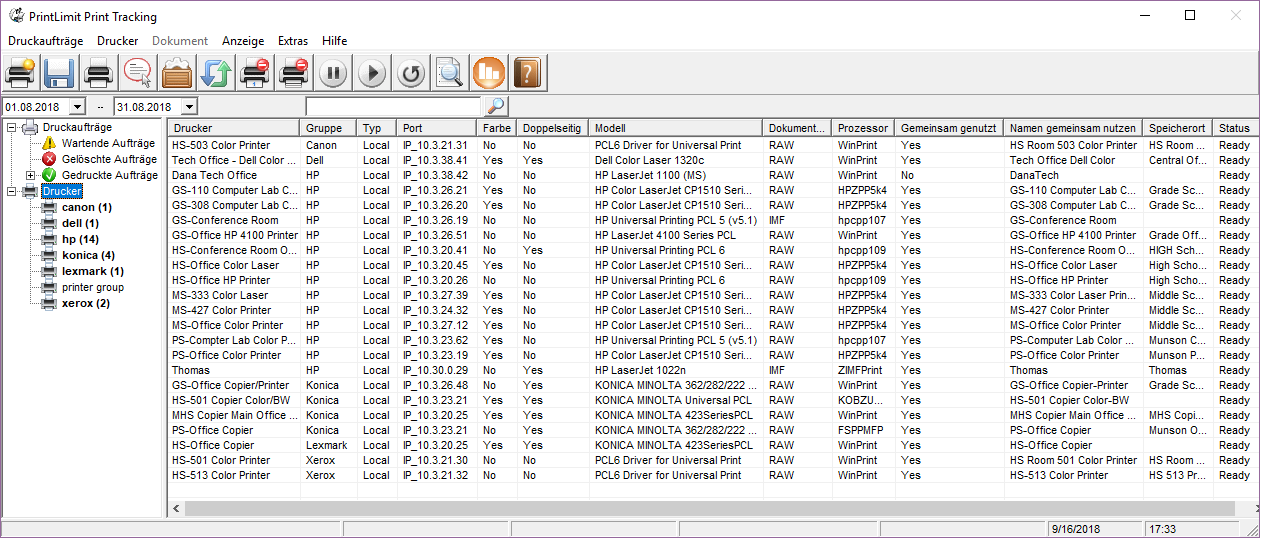Click the blue-green refresh arrows icon

(x=216, y=73)
